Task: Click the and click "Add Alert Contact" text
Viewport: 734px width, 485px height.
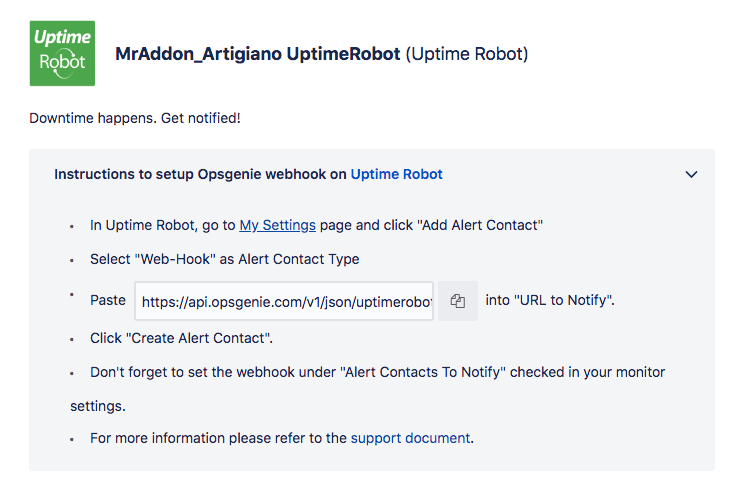Action: [x=432, y=225]
